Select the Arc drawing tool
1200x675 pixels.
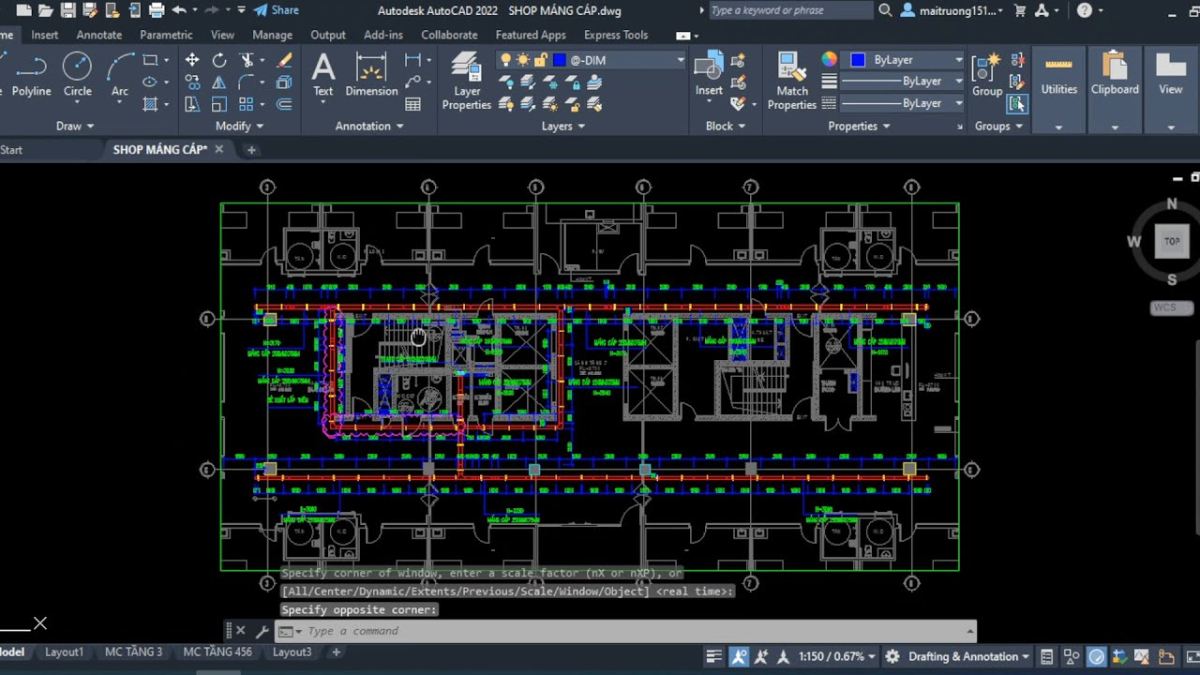(x=120, y=75)
